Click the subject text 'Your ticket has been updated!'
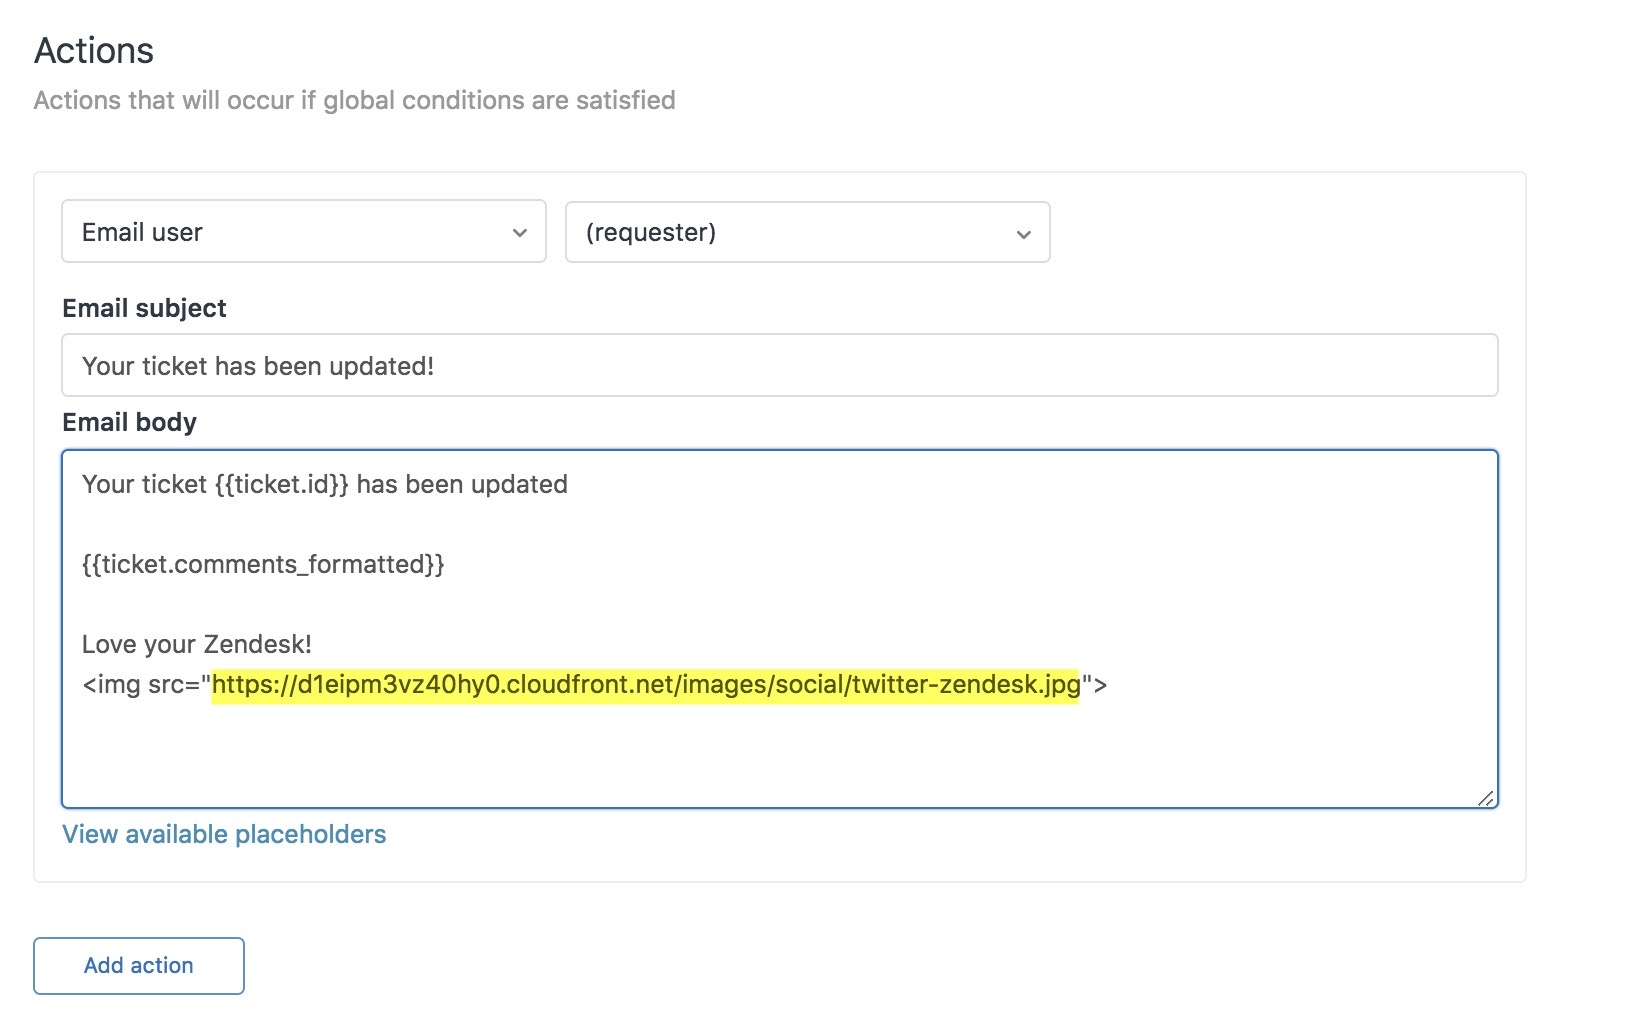This screenshot has height=1022, width=1627. 257,365
